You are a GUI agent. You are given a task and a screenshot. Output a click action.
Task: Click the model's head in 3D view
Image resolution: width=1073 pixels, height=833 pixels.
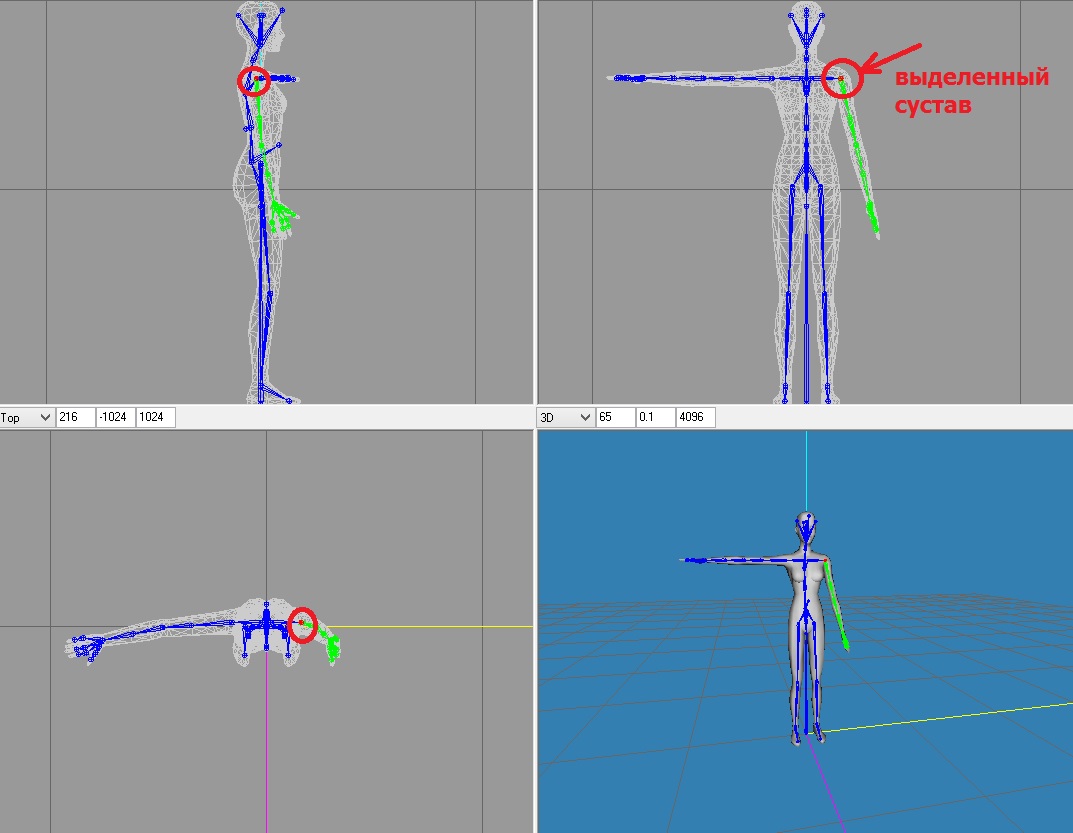[808, 526]
